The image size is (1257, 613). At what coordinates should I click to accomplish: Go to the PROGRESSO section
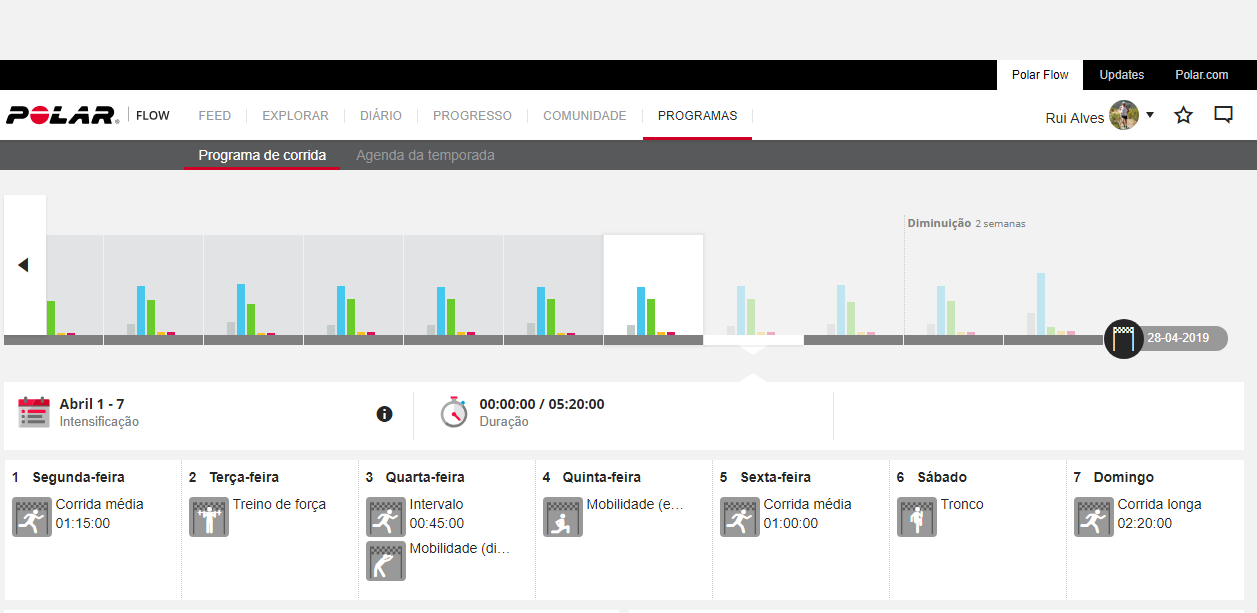[472, 116]
